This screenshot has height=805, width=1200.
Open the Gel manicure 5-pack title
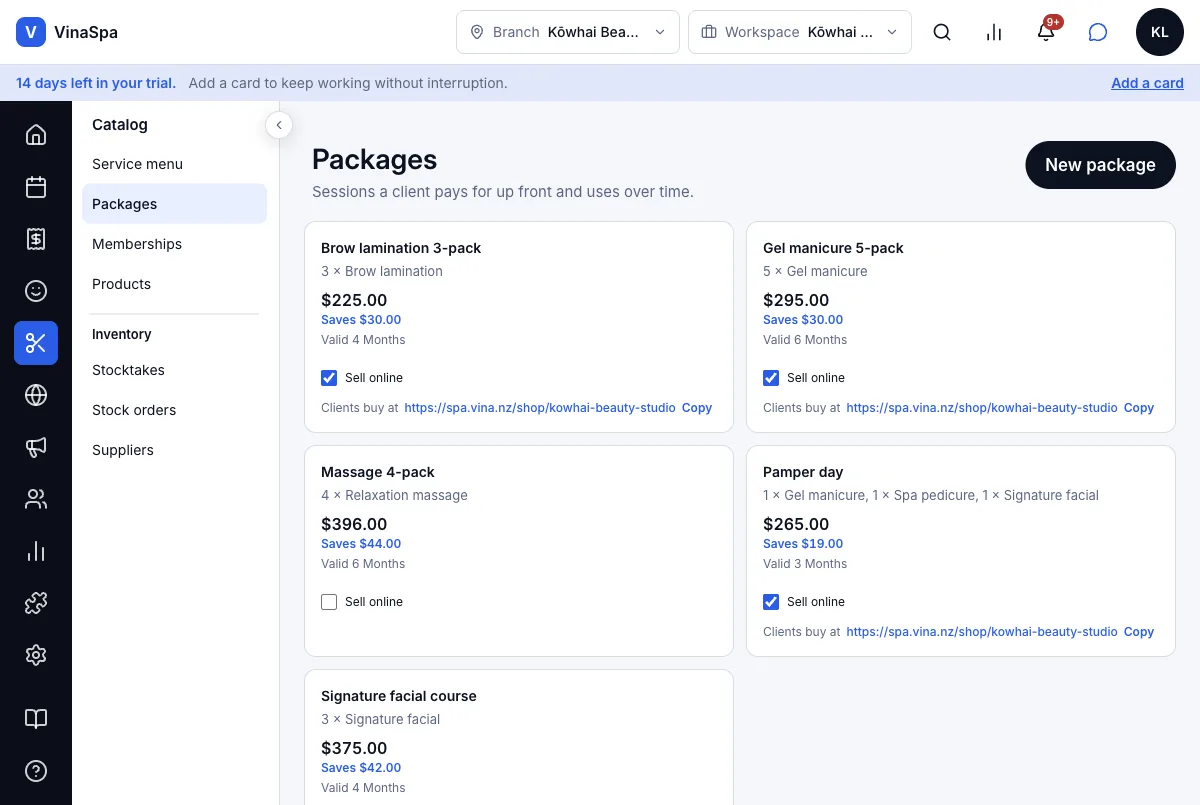tap(833, 248)
